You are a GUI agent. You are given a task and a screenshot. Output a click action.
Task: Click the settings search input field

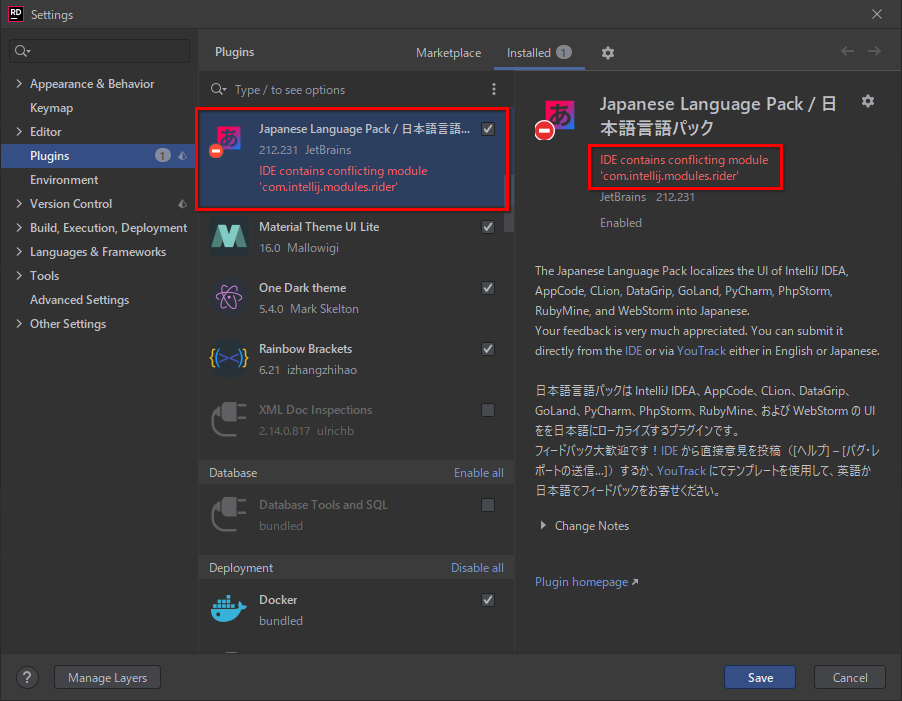100,51
